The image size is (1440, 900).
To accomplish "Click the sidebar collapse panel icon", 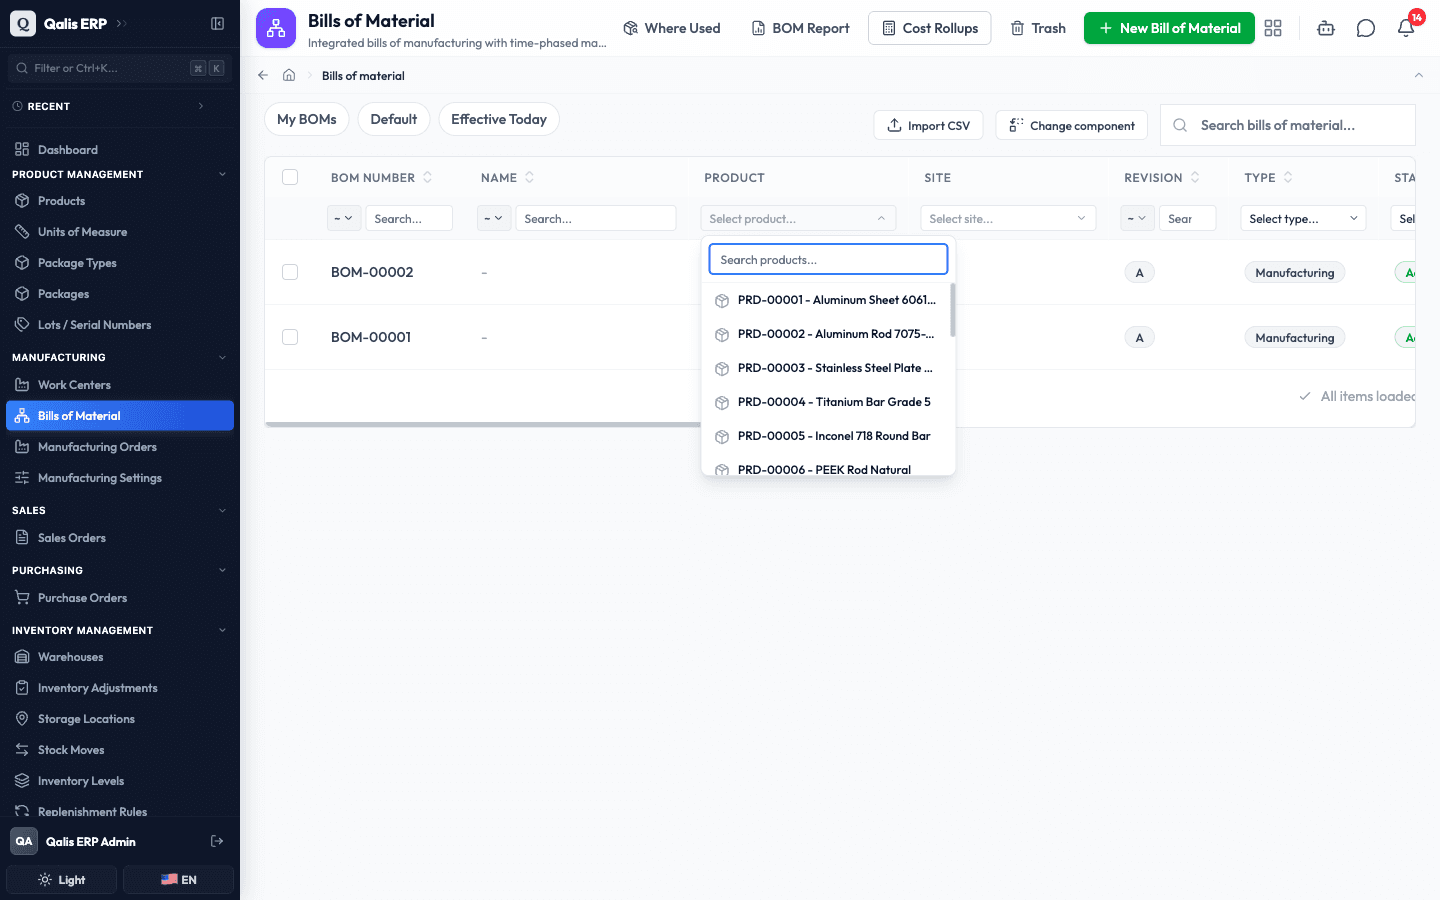I will [217, 23].
